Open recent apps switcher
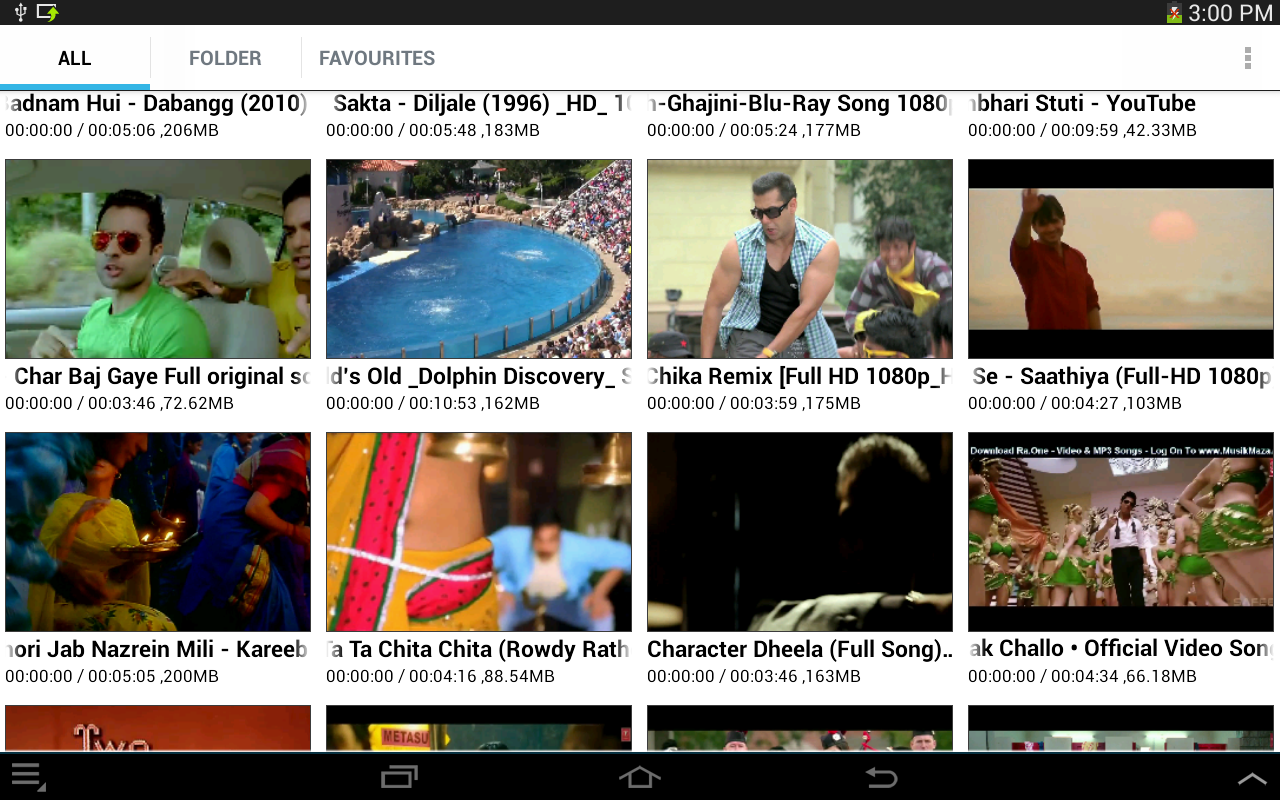 (x=399, y=777)
